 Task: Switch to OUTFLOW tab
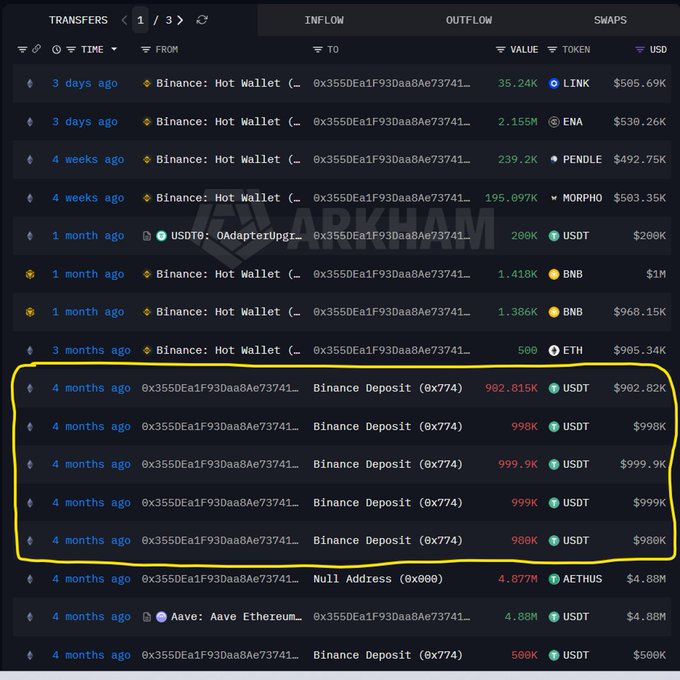(469, 20)
